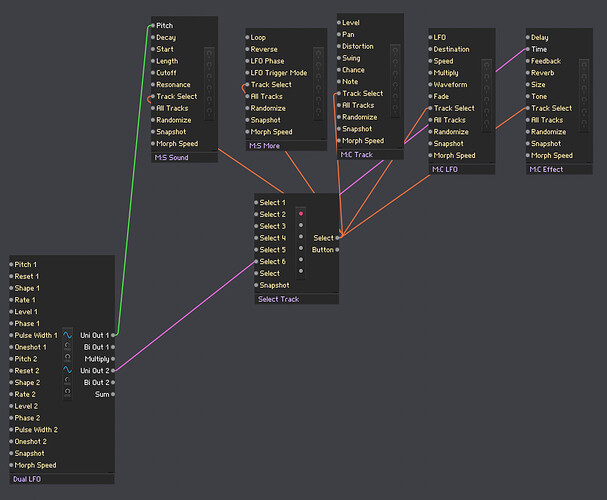Viewport: 607px width, 500px height.
Task: Click the M:S More node title
Action: pyautogui.click(x=264, y=146)
